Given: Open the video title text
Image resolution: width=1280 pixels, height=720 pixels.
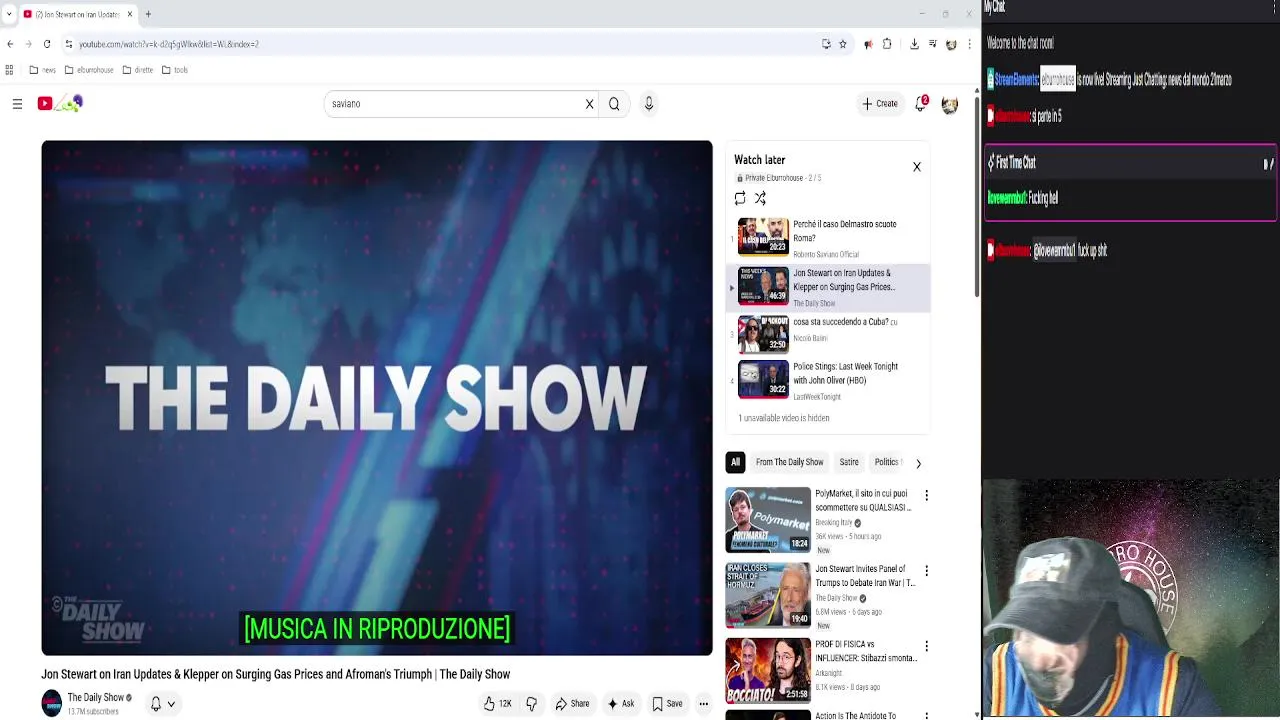Looking at the screenshot, I should tap(276, 674).
